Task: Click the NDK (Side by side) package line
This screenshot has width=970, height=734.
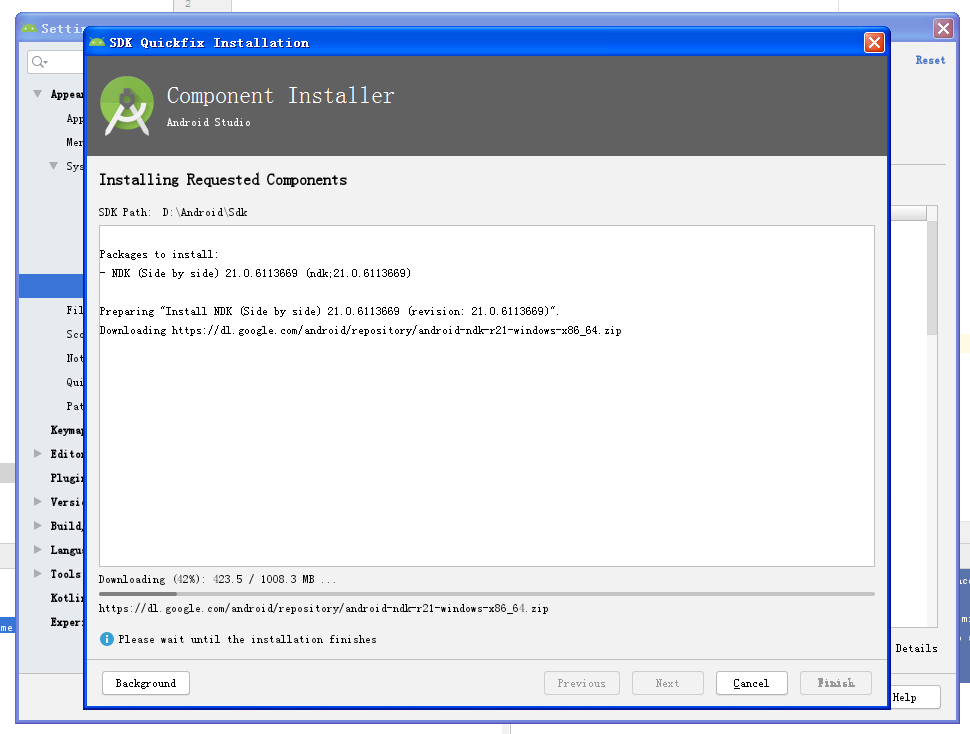Action: coord(255,273)
